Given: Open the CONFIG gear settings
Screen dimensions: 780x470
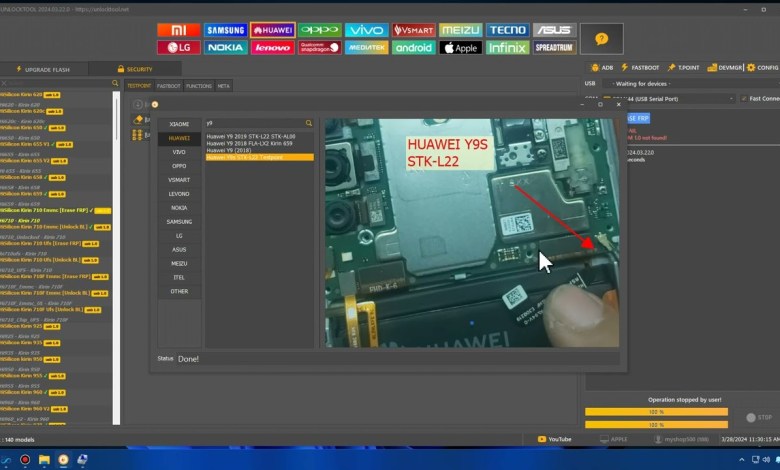Looking at the screenshot, I should pos(762,68).
